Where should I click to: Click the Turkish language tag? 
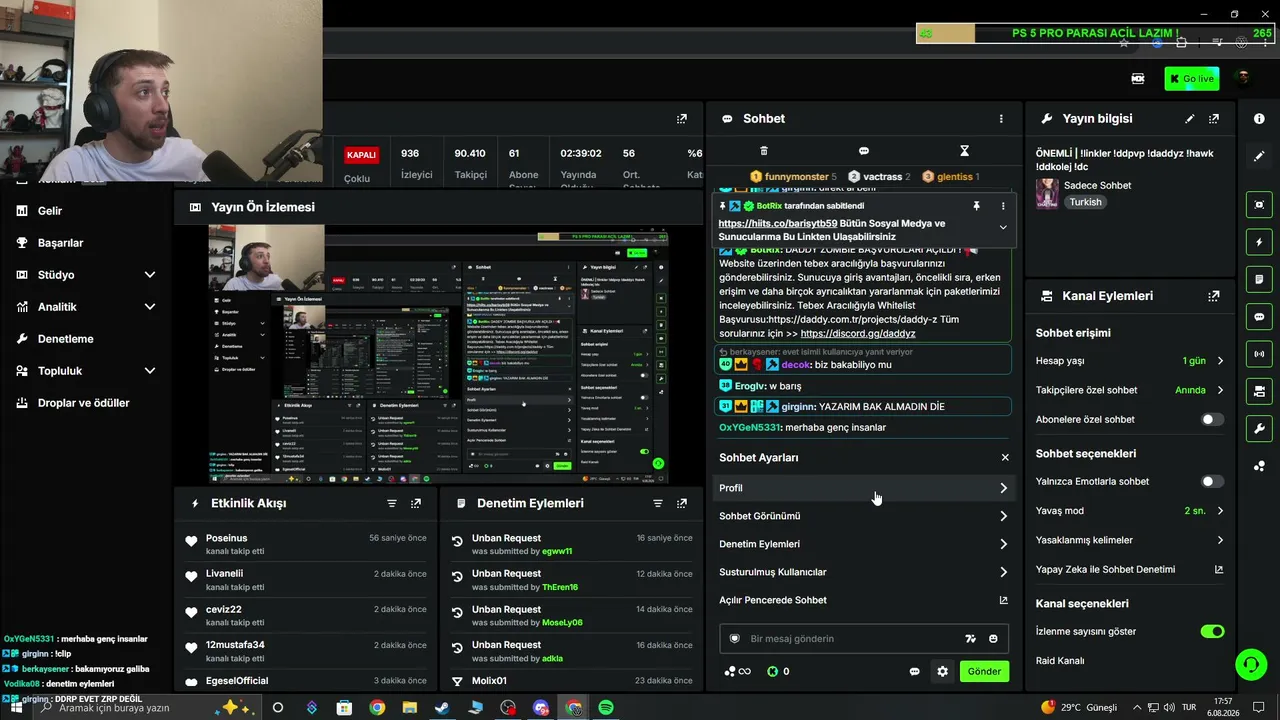pyautogui.click(x=1085, y=202)
